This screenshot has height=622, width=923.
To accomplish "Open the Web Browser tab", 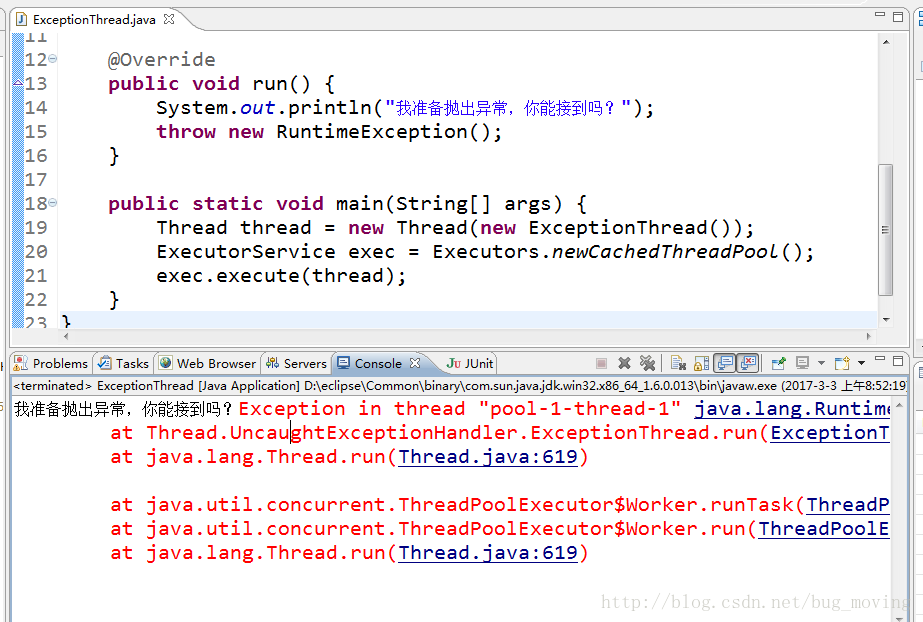I will [x=208, y=363].
